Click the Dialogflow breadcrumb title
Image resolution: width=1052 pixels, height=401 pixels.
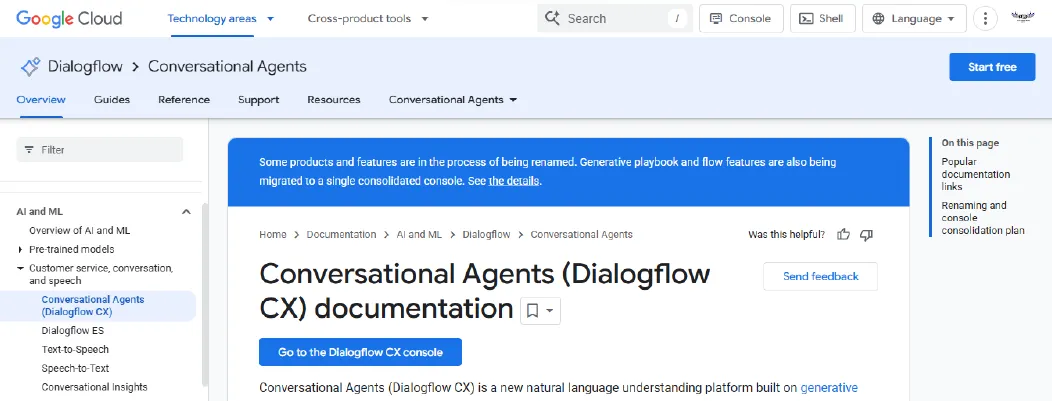85,66
